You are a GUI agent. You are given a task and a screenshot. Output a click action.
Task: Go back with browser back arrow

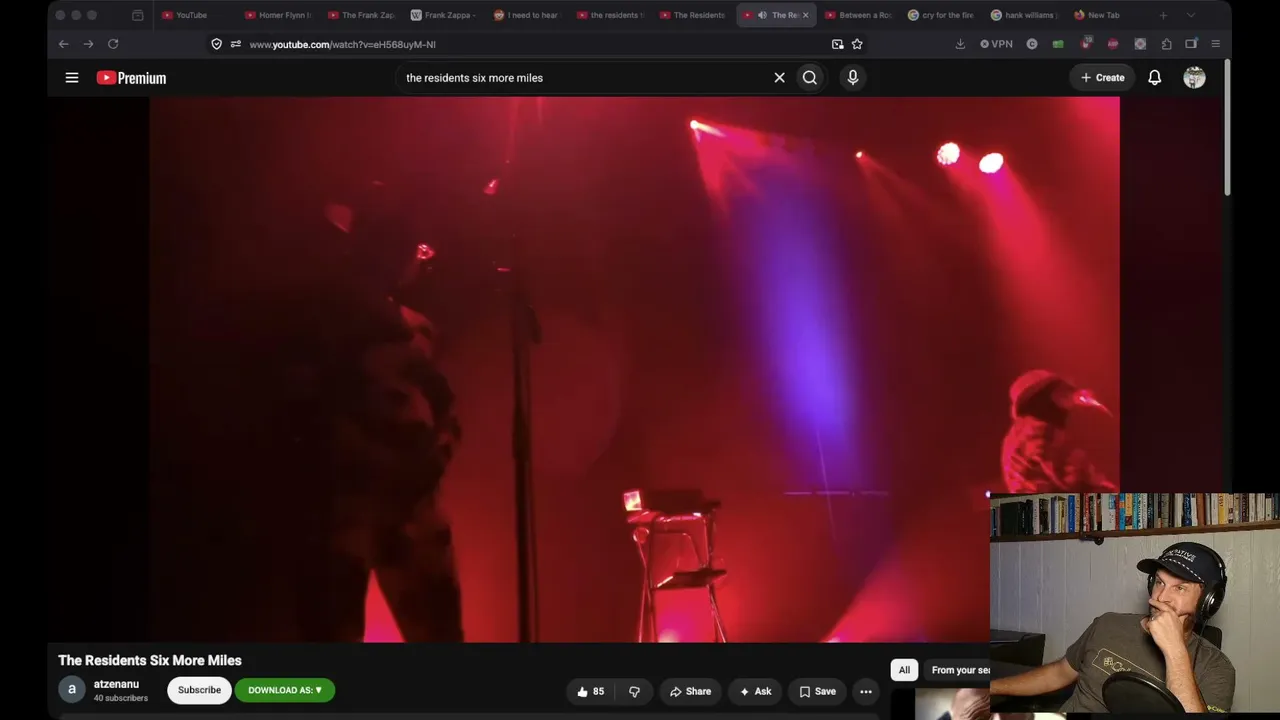(x=63, y=44)
